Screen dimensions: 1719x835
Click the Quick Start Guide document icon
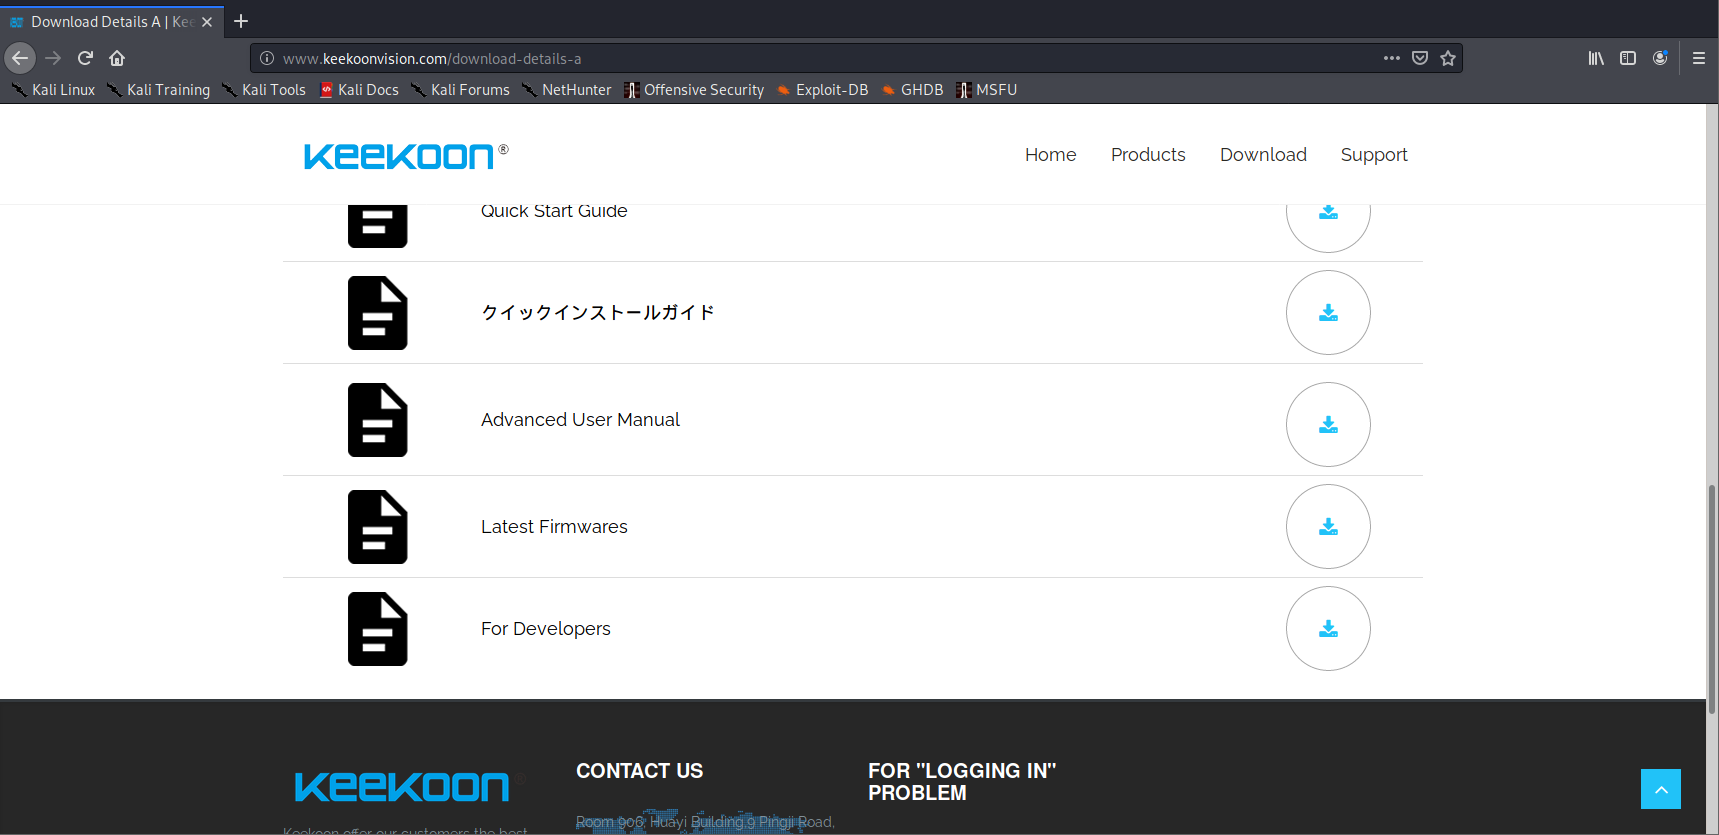378,226
